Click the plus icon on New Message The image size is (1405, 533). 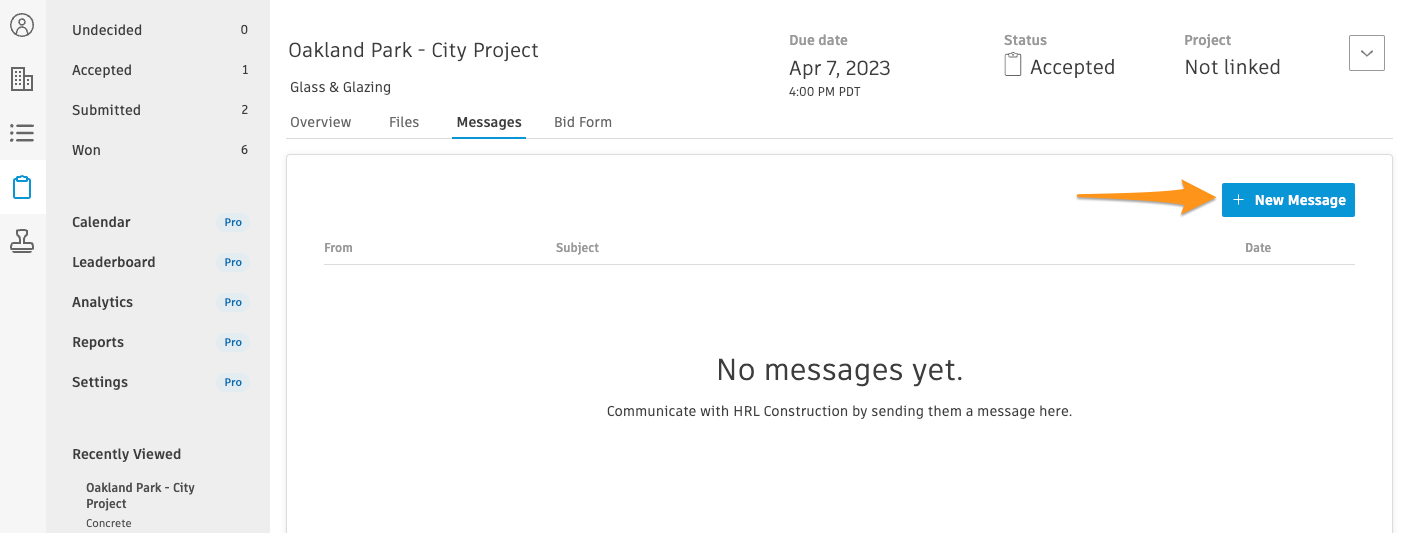(1238, 200)
